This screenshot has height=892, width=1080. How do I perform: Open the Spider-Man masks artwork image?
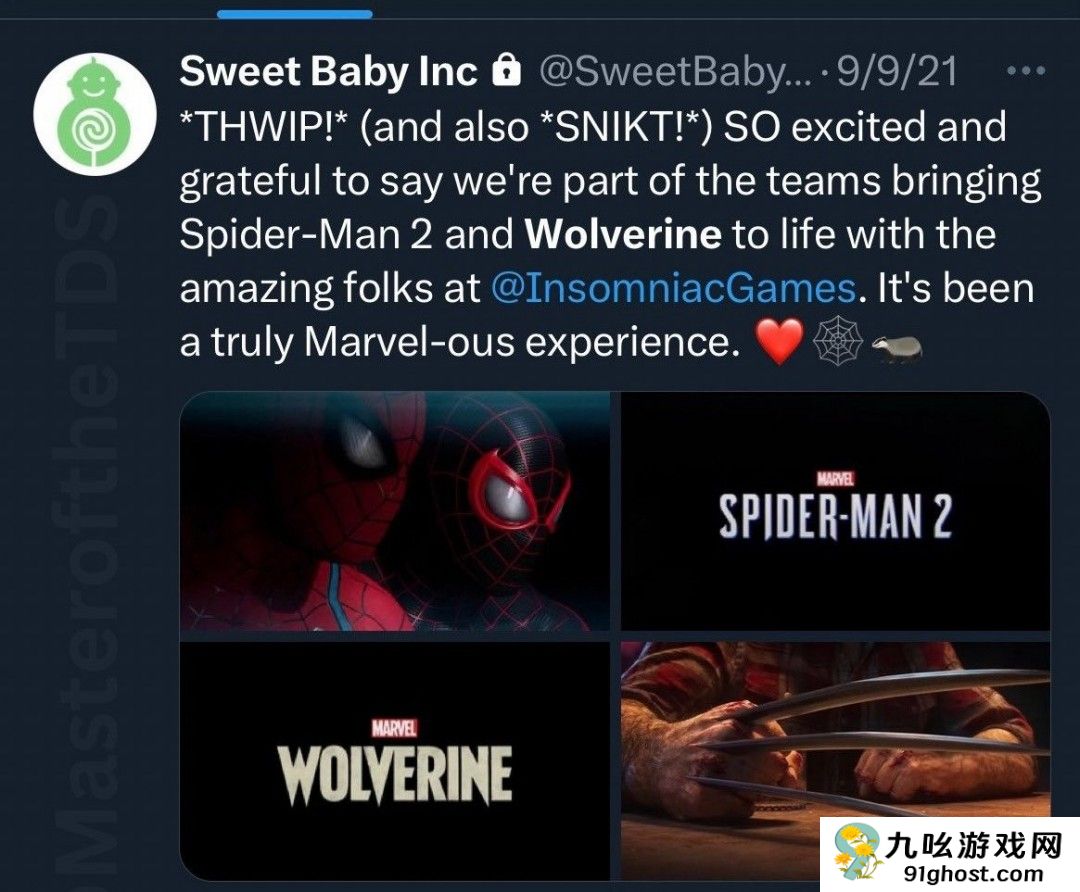click(x=395, y=511)
